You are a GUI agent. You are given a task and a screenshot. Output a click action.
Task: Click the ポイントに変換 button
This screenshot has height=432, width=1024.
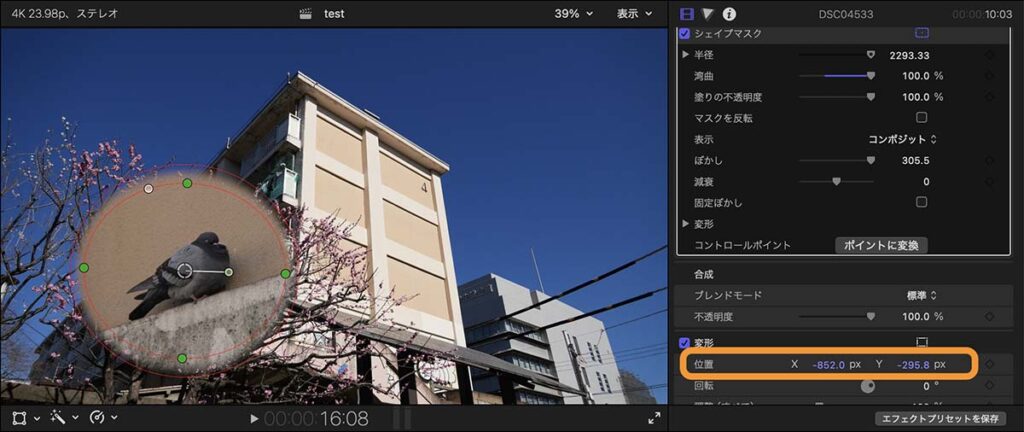[x=881, y=245]
